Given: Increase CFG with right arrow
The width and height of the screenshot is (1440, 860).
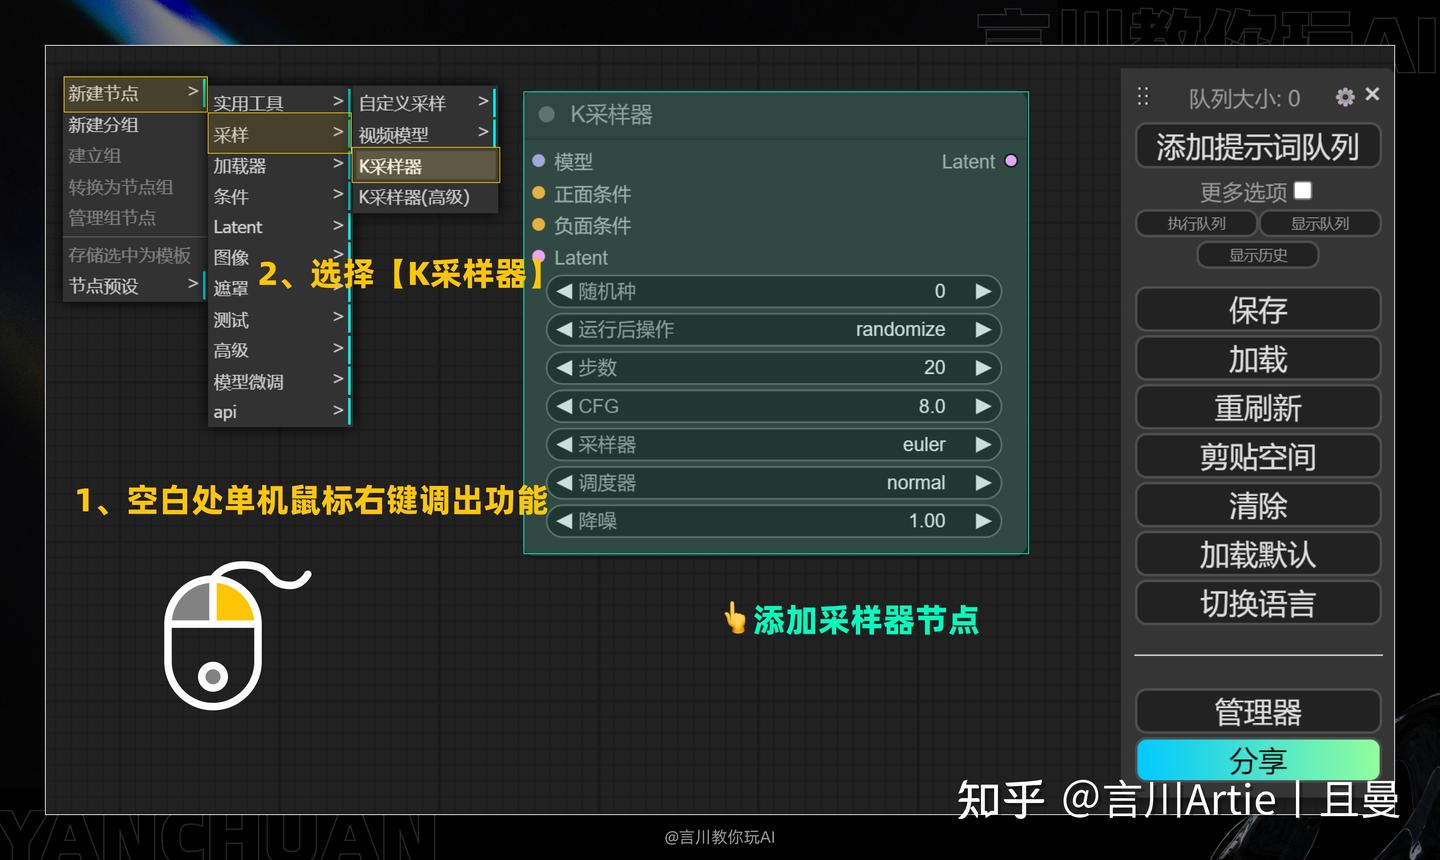Looking at the screenshot, I should [983, 406].
